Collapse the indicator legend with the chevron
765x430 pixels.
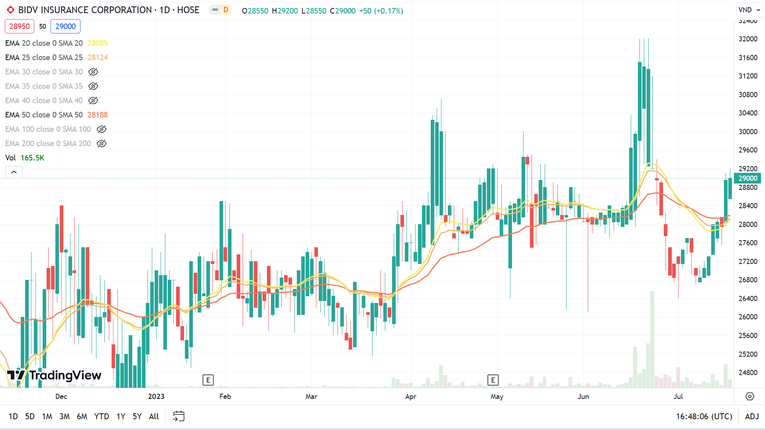(14, 172)
